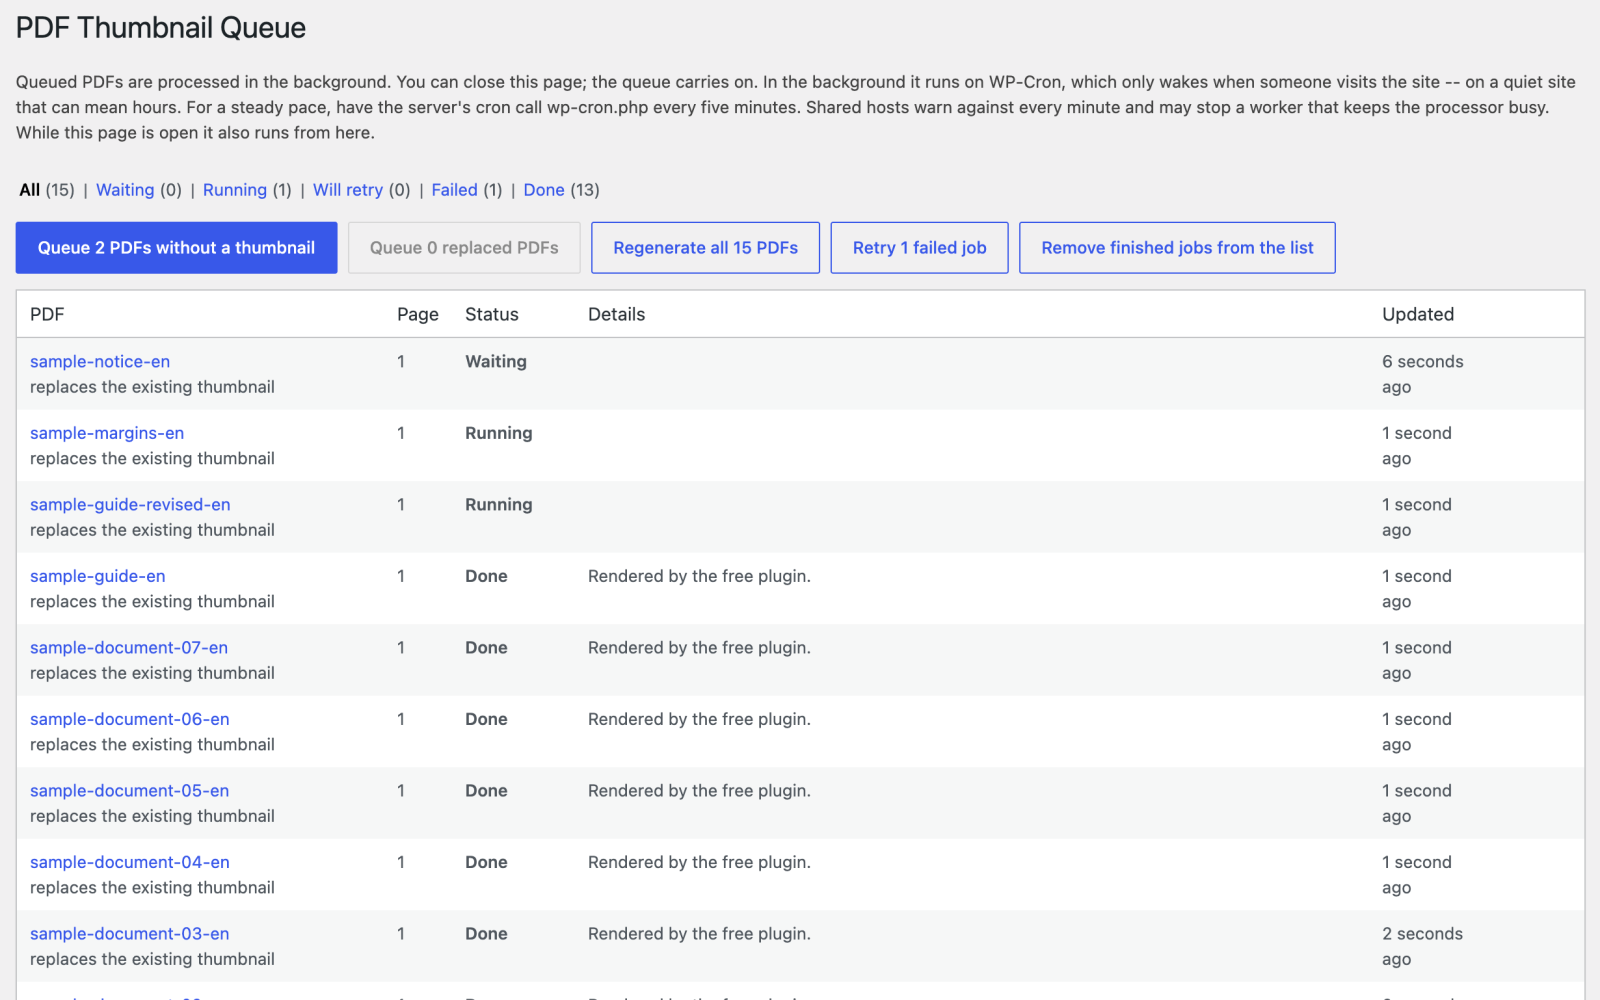
Task: Click '6 seconds ago' in sample-notice-en row
Action: (x=1423, y=374)
